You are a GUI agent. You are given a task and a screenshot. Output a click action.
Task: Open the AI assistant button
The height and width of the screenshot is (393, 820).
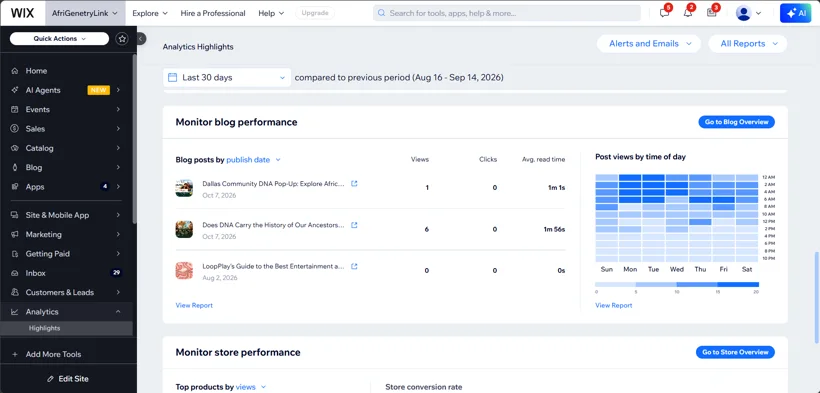coord(795,13)
